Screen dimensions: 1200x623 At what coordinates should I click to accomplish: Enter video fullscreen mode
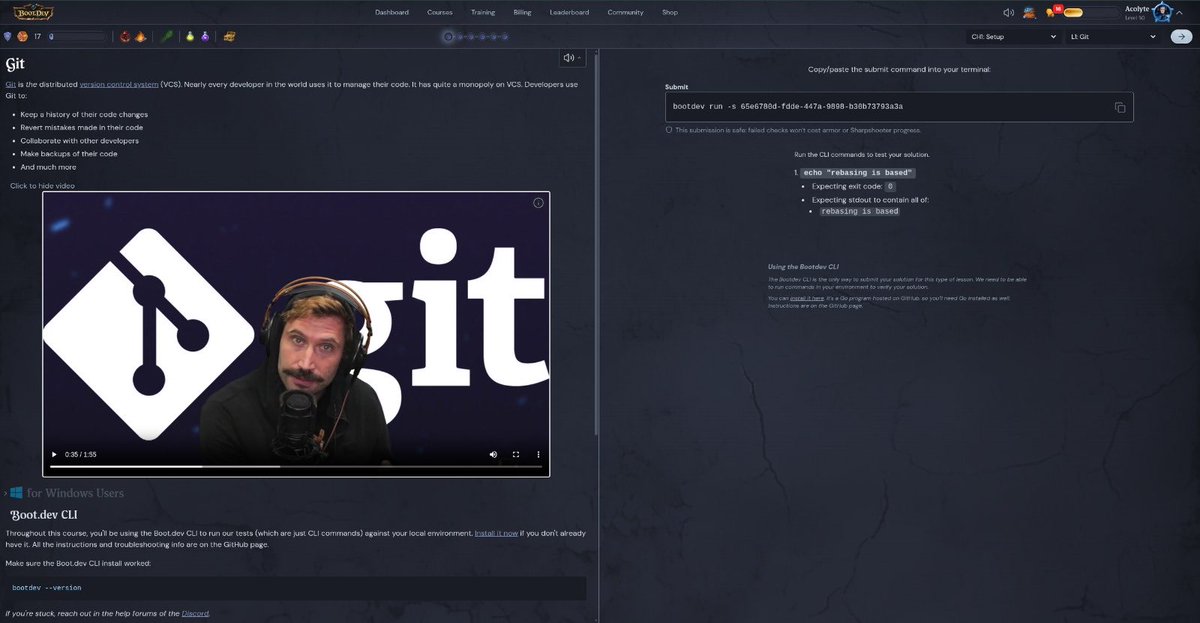(x=516, y=454)
